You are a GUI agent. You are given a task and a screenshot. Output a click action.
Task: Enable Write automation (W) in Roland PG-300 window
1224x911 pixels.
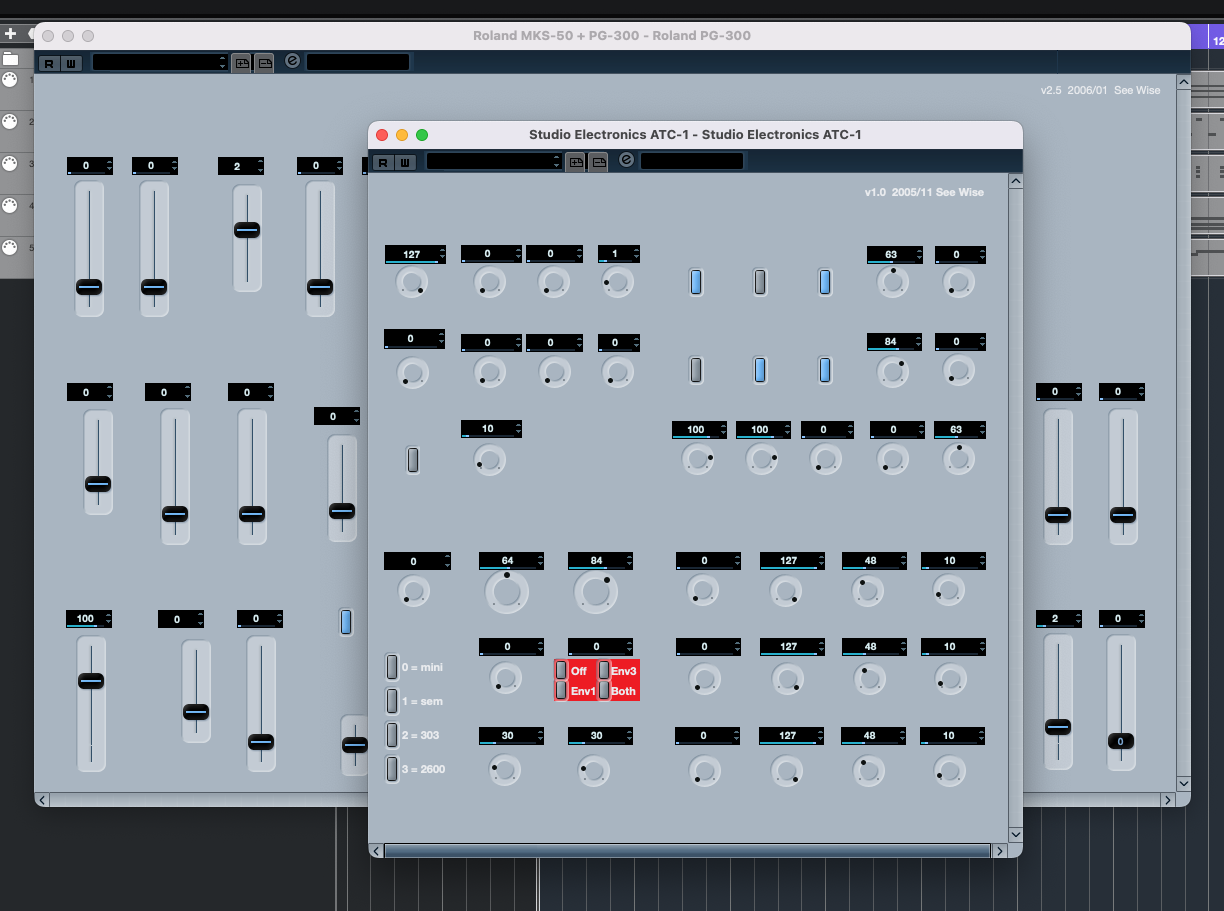(x=69, y=63)
